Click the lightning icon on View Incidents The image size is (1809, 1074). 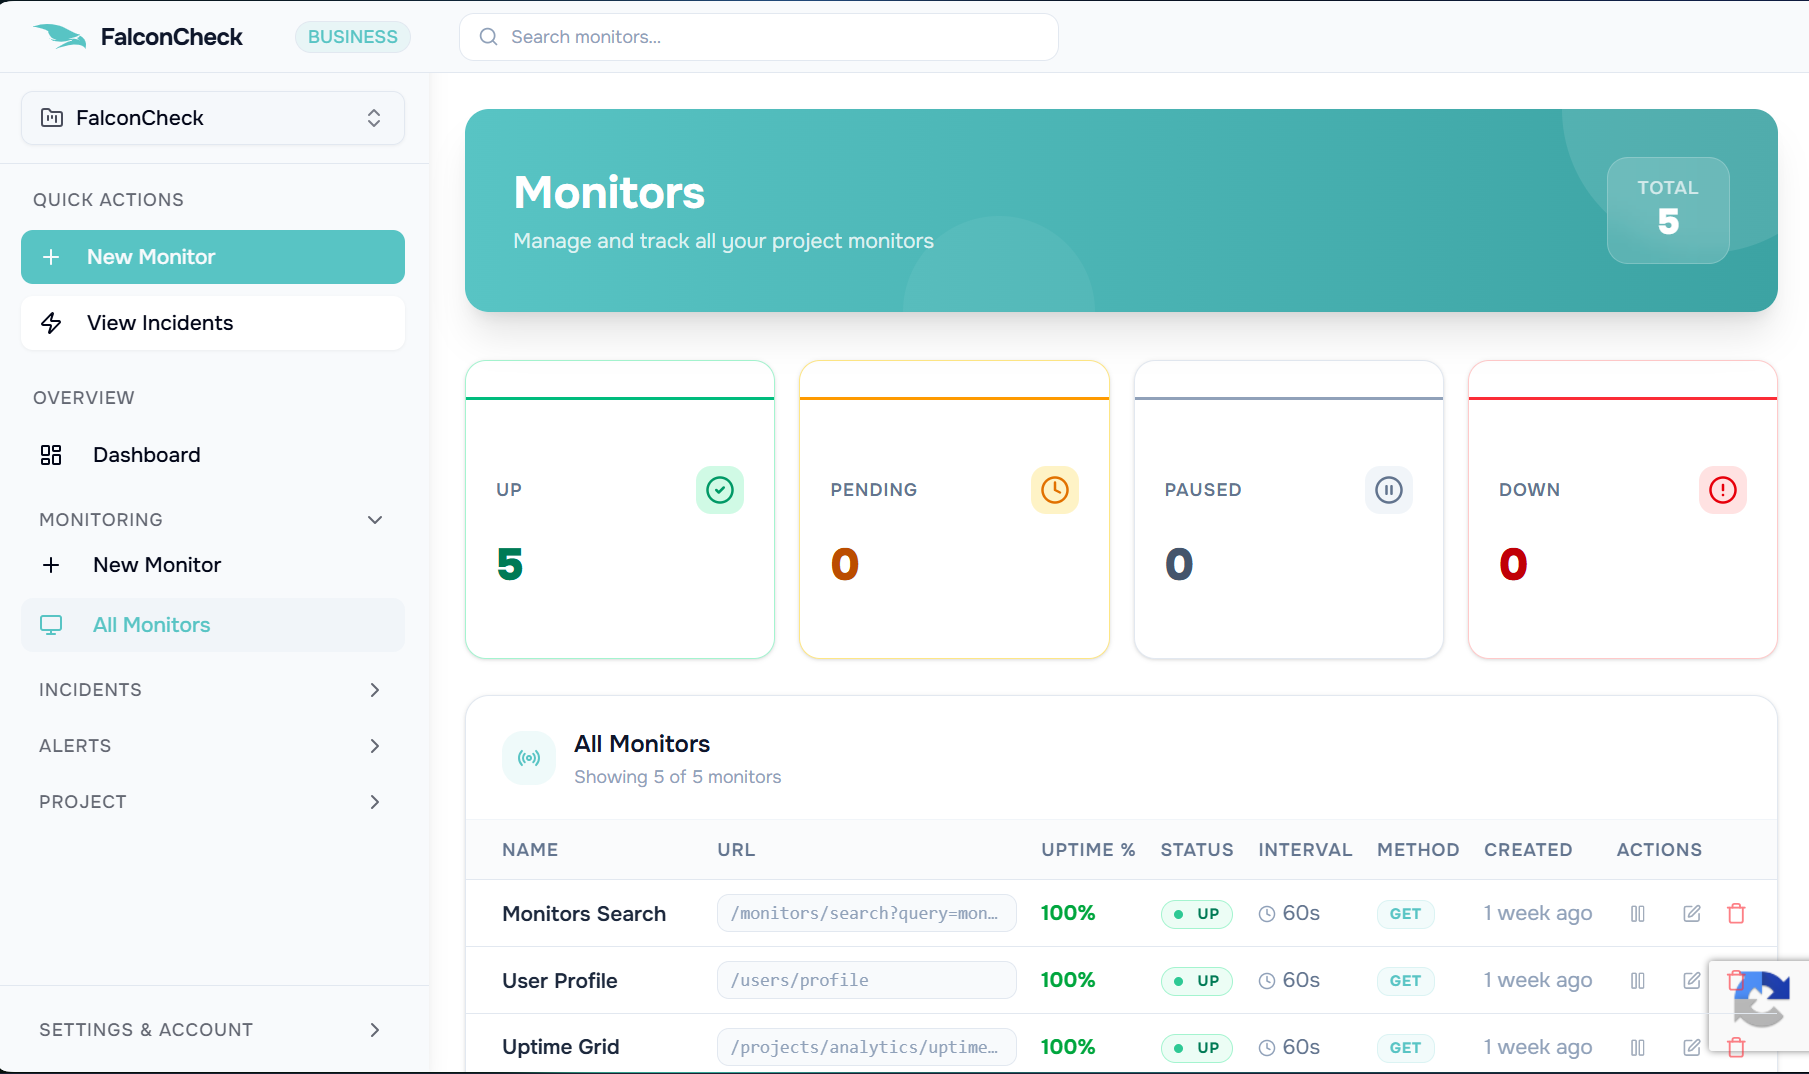coord(51,323)
